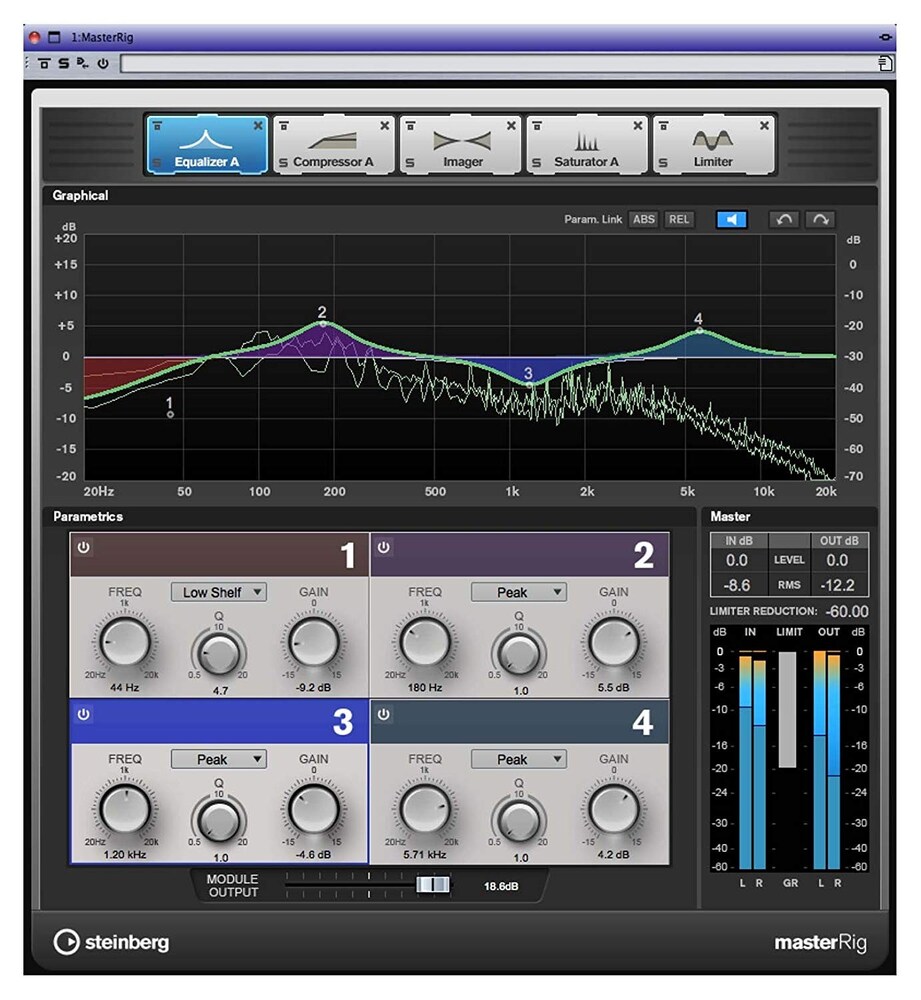Open band 3's Peak filter type dropdown
Image resolution: width=921 pixels, height=1000 pixels.
[219, 760]
